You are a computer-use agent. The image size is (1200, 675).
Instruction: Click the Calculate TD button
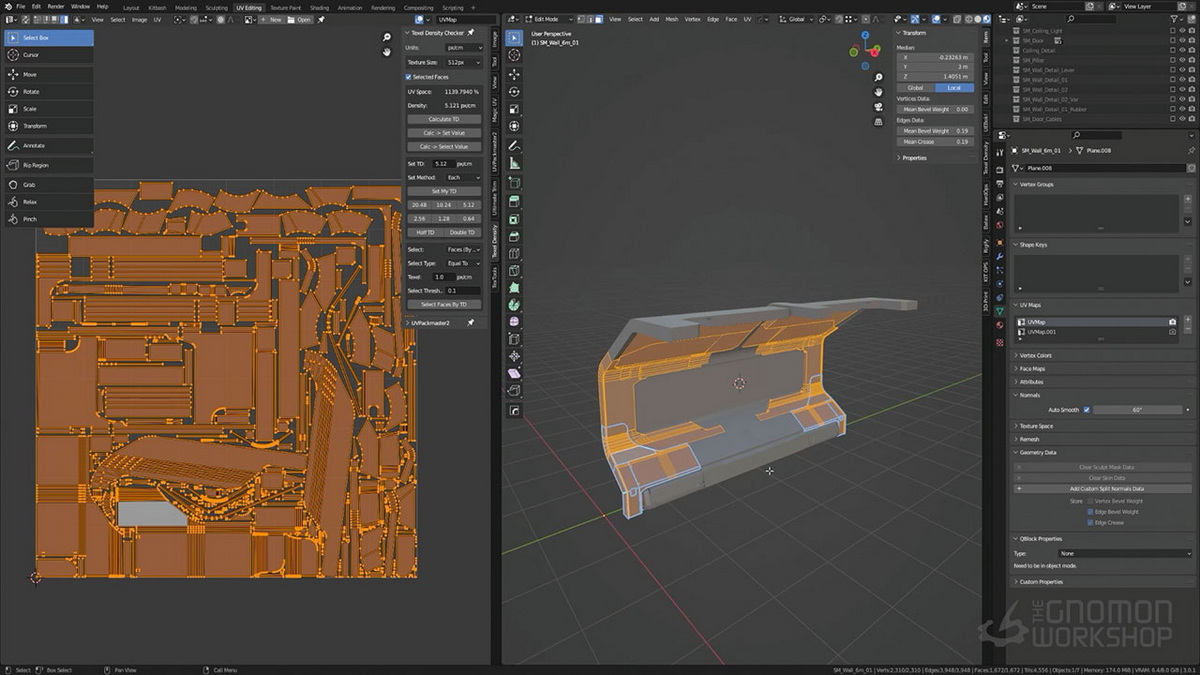444,119
